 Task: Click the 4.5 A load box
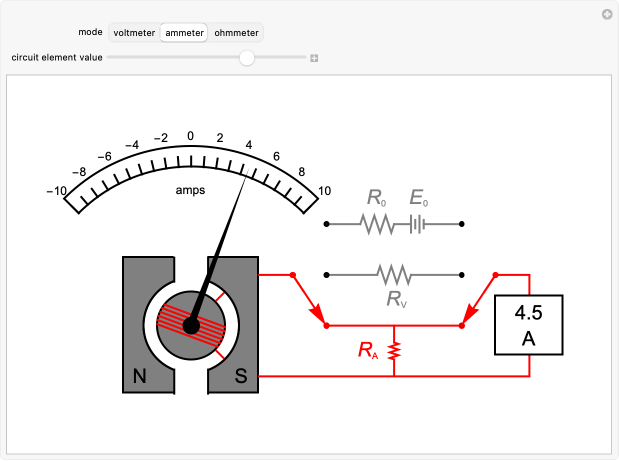pyautogui.click(x=529, y=325)
